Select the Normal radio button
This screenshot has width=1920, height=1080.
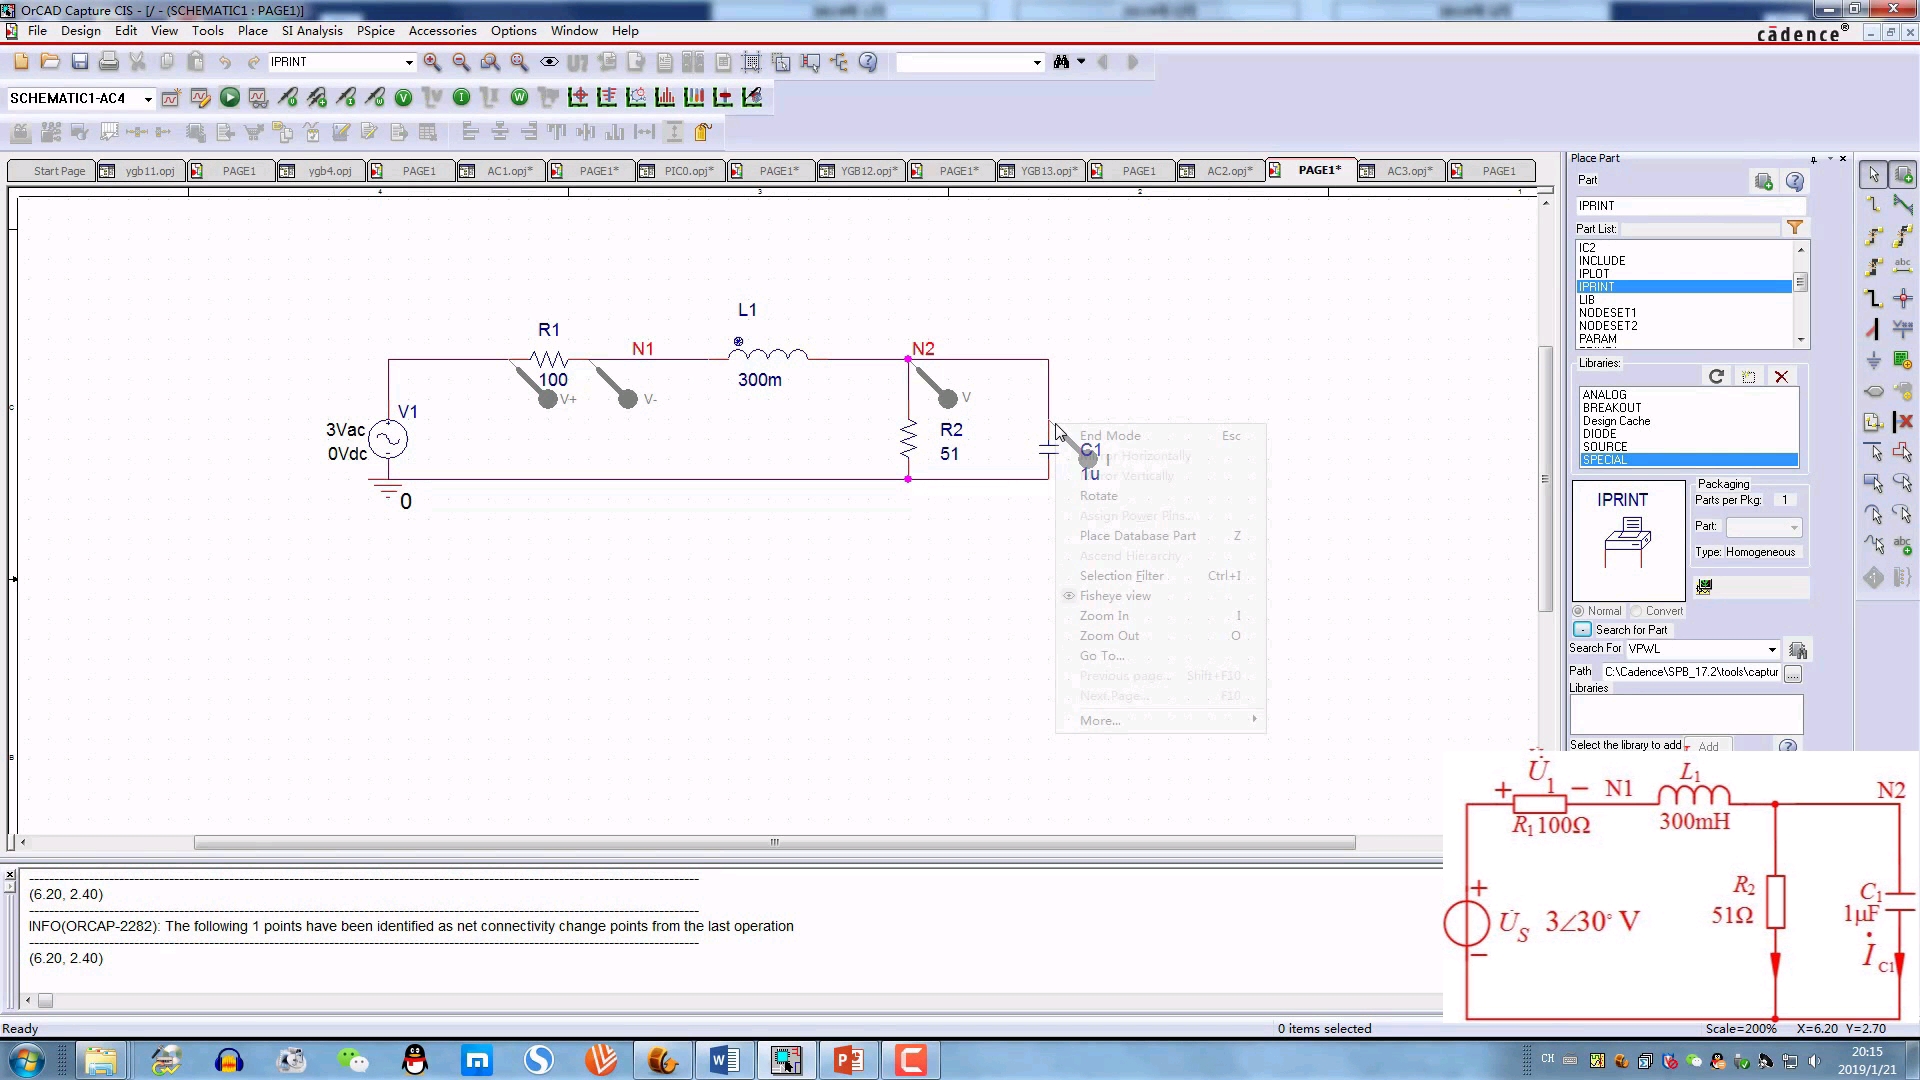coord(1579,611)
